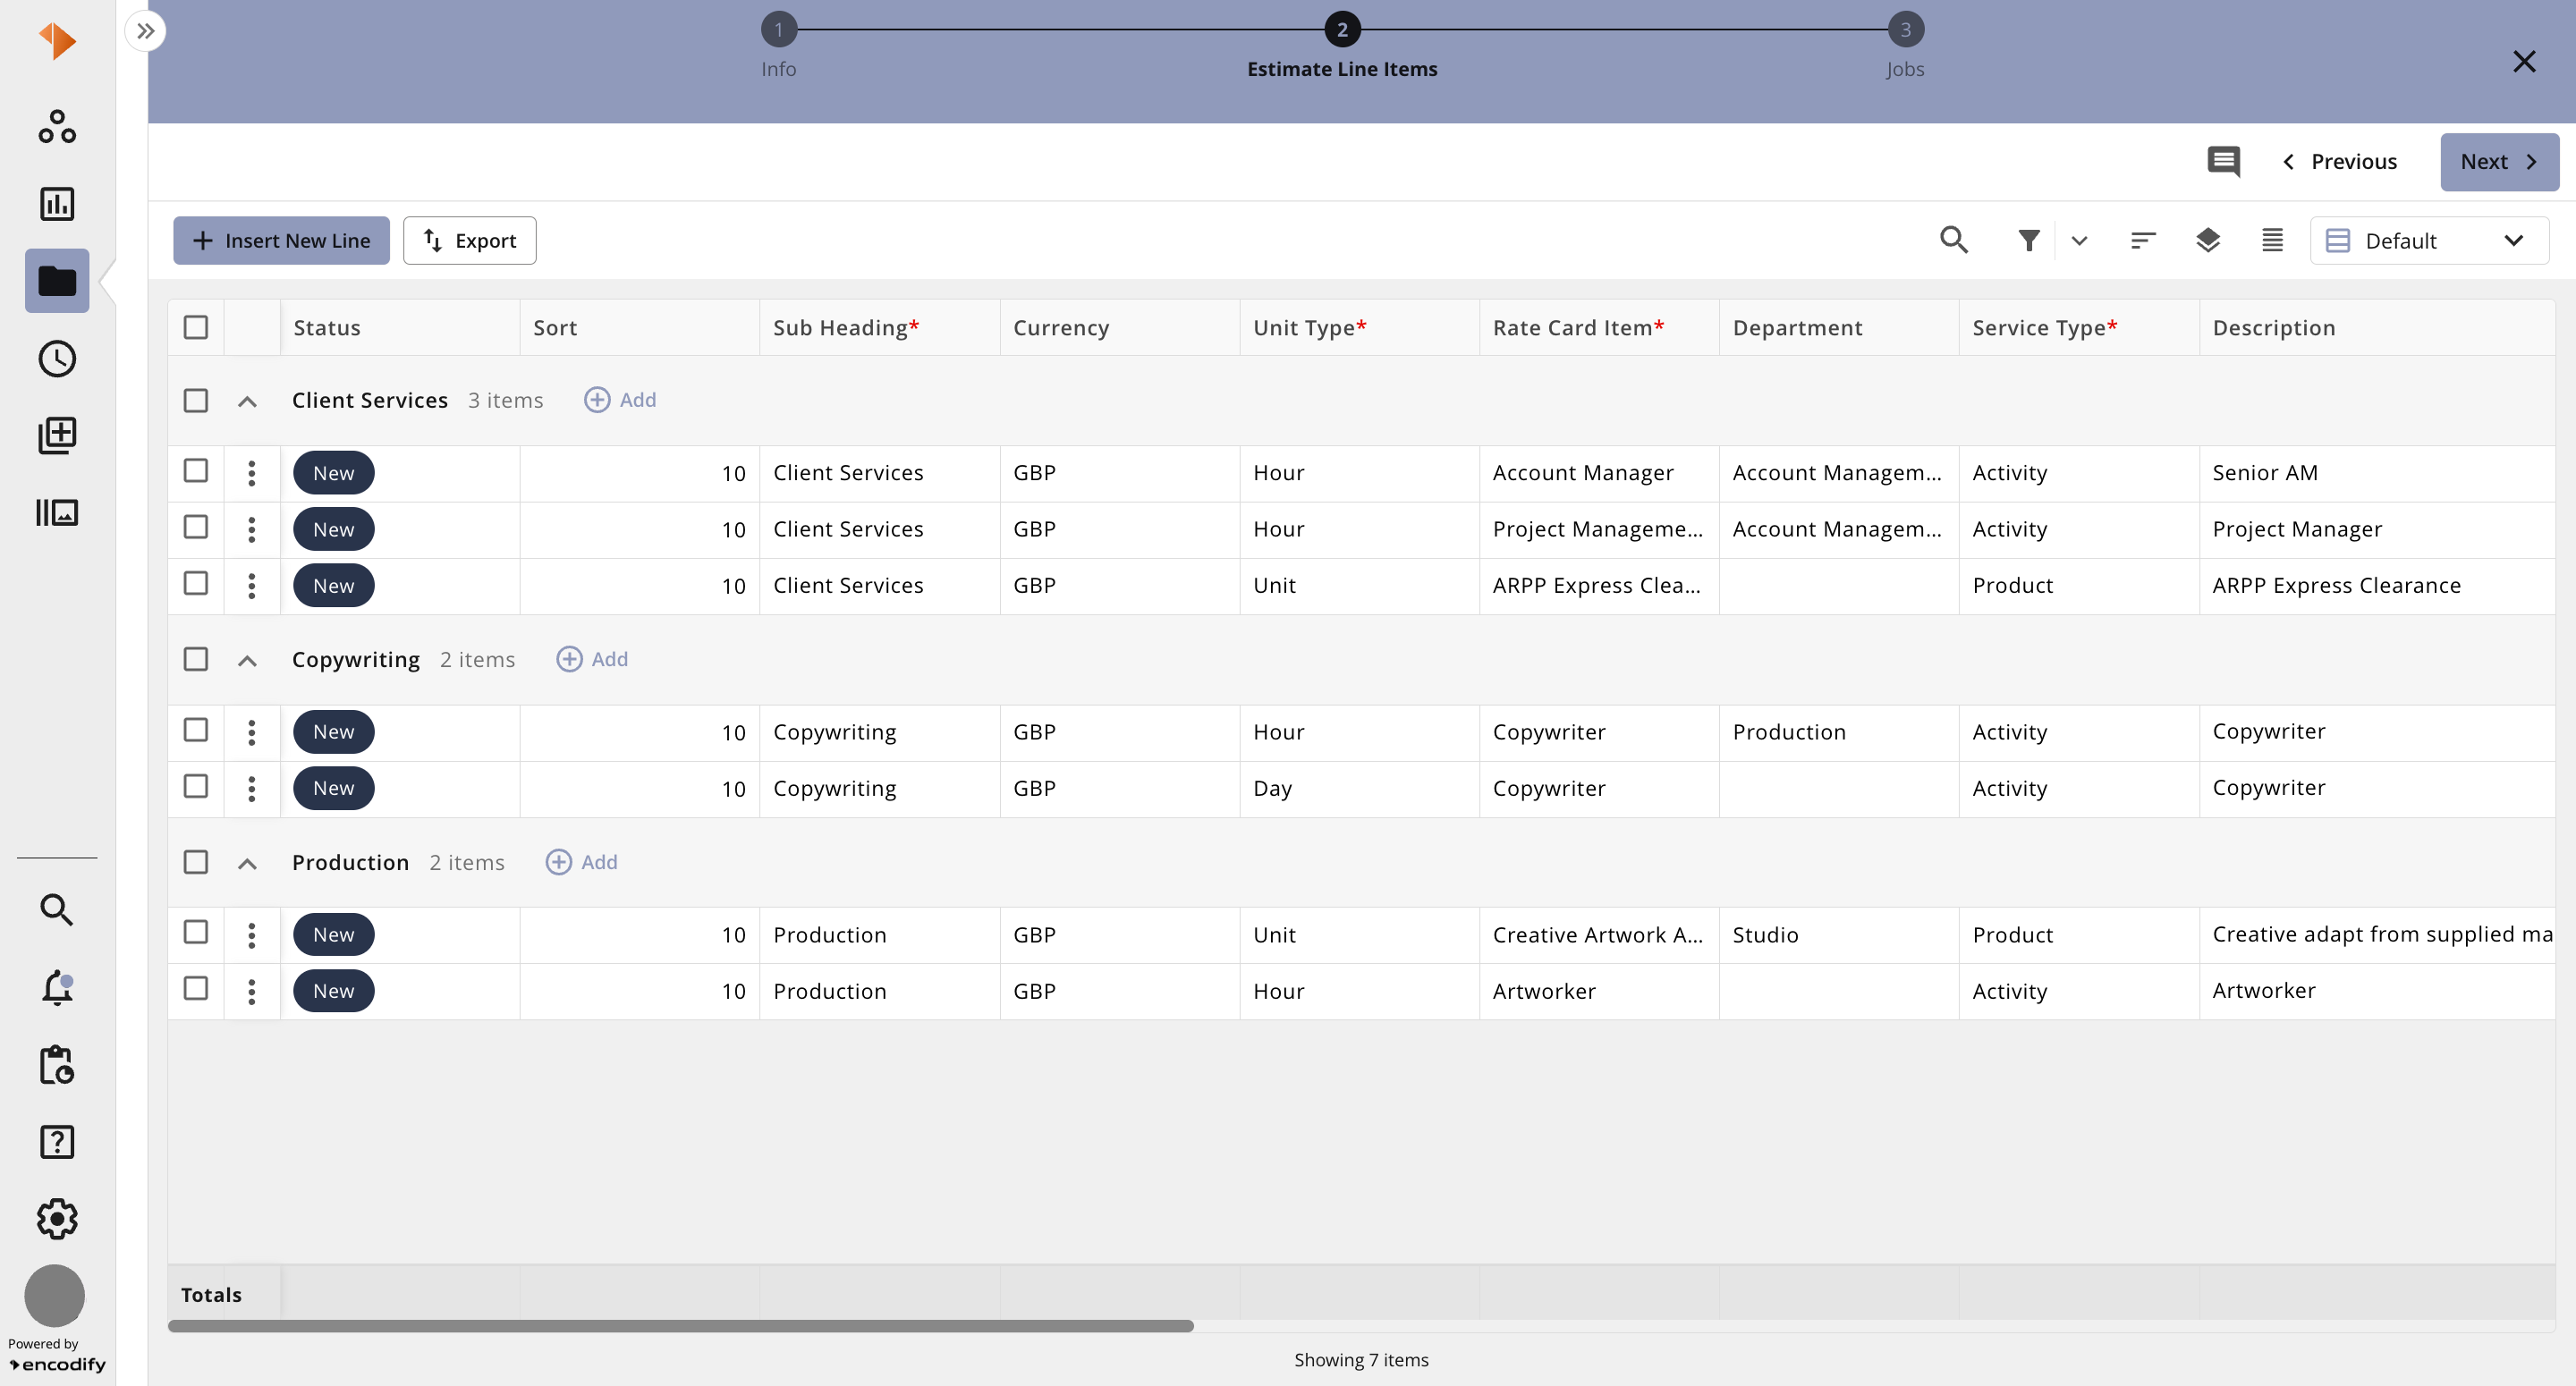Click the Next button
Screen dimensions: 2576x1386
(2499, 162)
